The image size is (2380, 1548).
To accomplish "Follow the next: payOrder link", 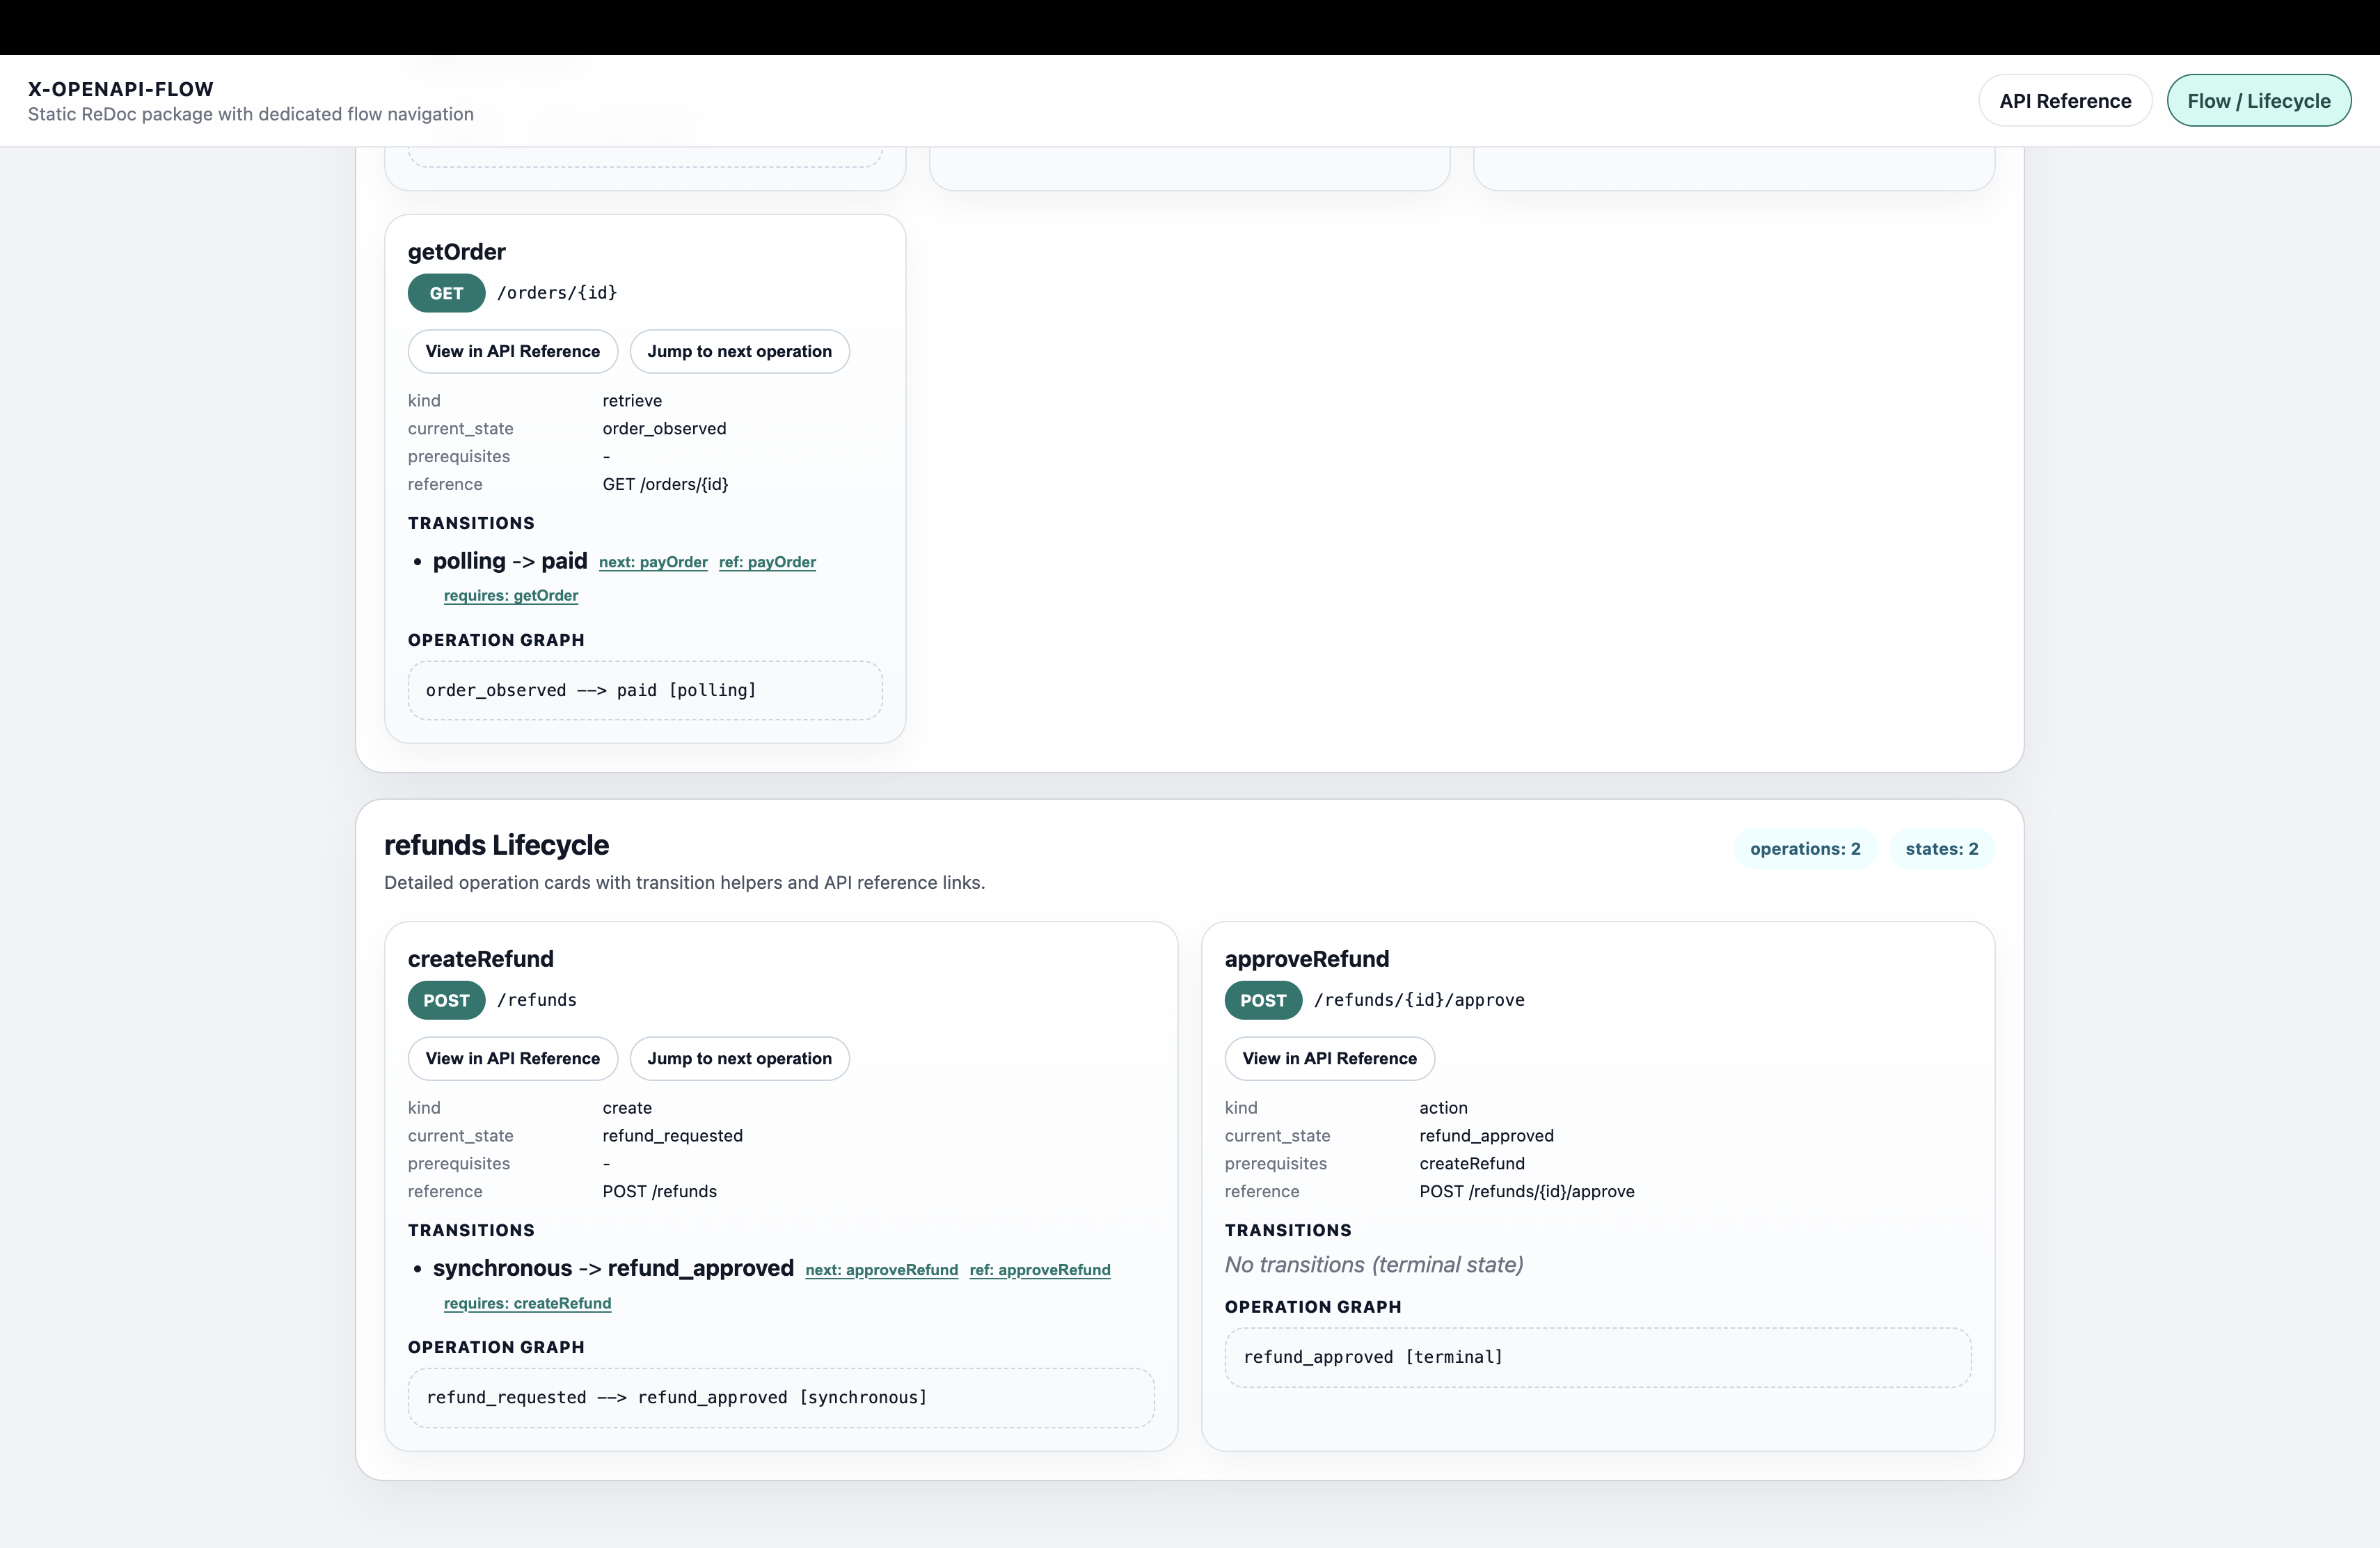I will point(652,562).
